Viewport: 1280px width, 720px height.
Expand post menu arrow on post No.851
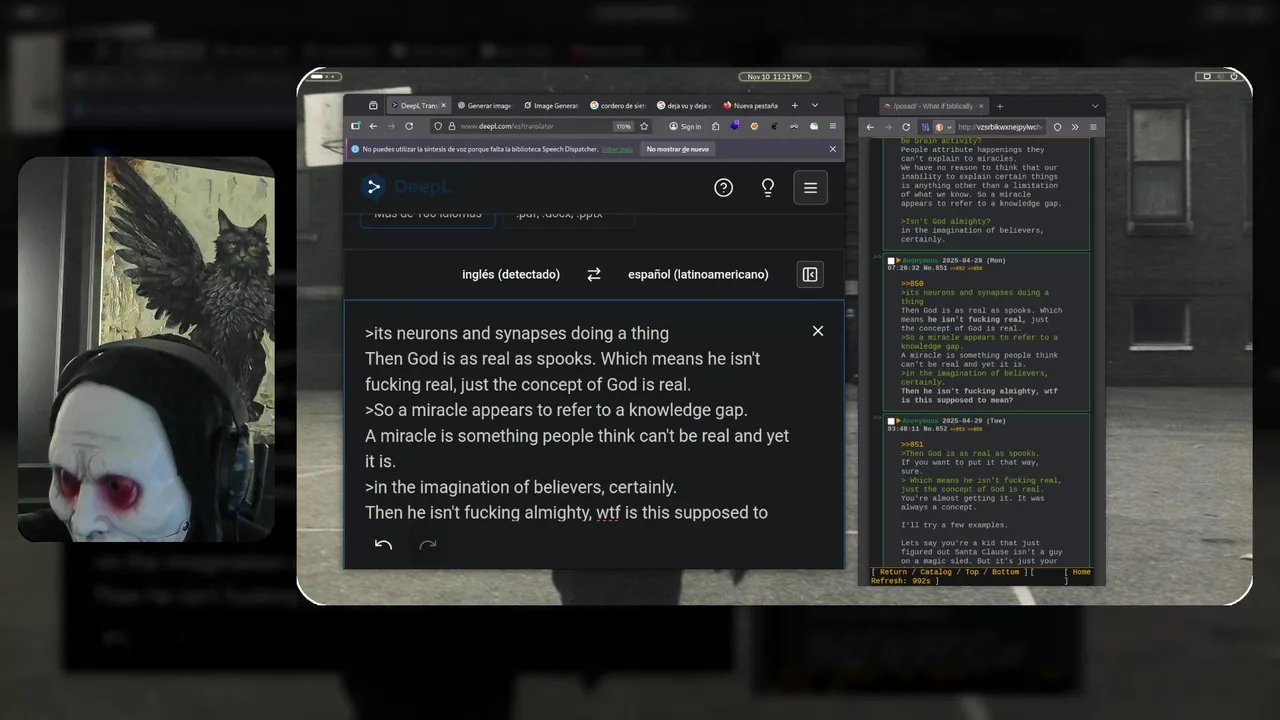point(898,261)
